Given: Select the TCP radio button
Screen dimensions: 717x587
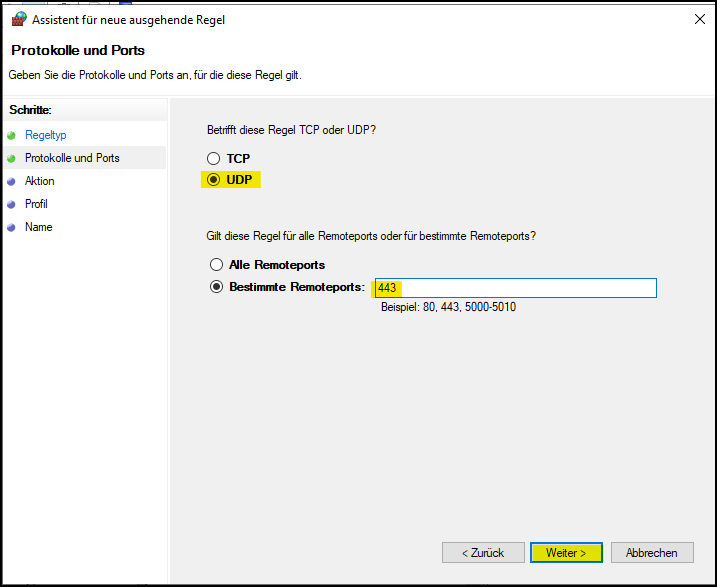Looking at the screenshot, I should point(213,159).
